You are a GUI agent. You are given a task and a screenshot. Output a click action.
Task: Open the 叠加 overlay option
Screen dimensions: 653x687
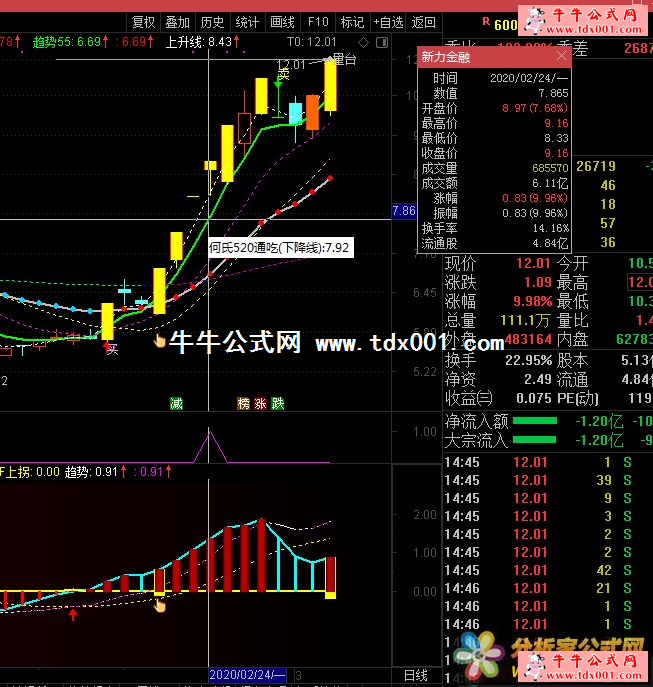(178, 22)
